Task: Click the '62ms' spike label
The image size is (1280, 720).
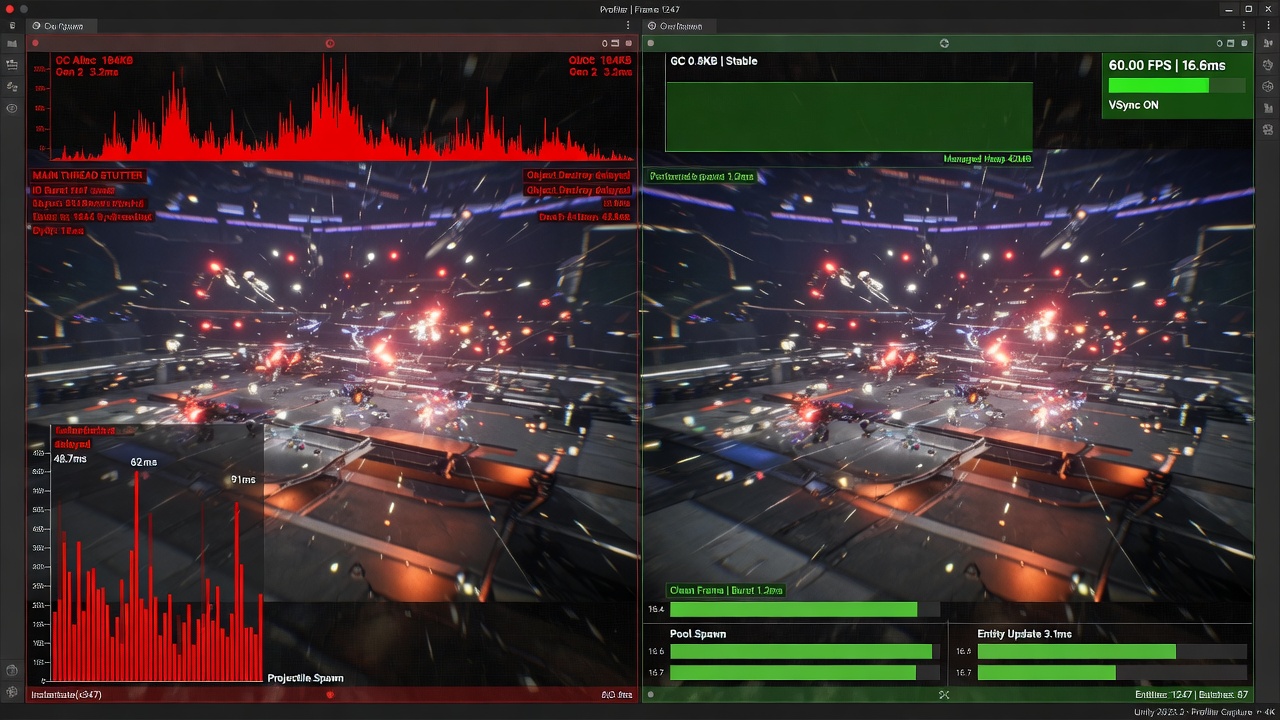Action: pos(144,462)
